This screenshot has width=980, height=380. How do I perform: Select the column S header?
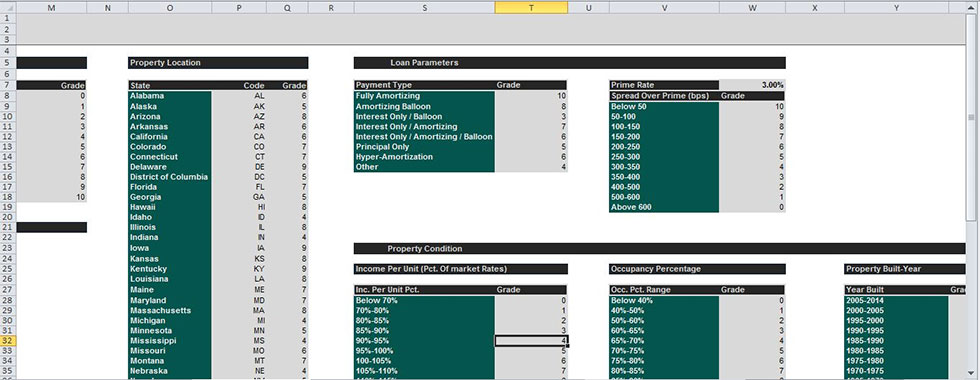click(x=424, y=7)
